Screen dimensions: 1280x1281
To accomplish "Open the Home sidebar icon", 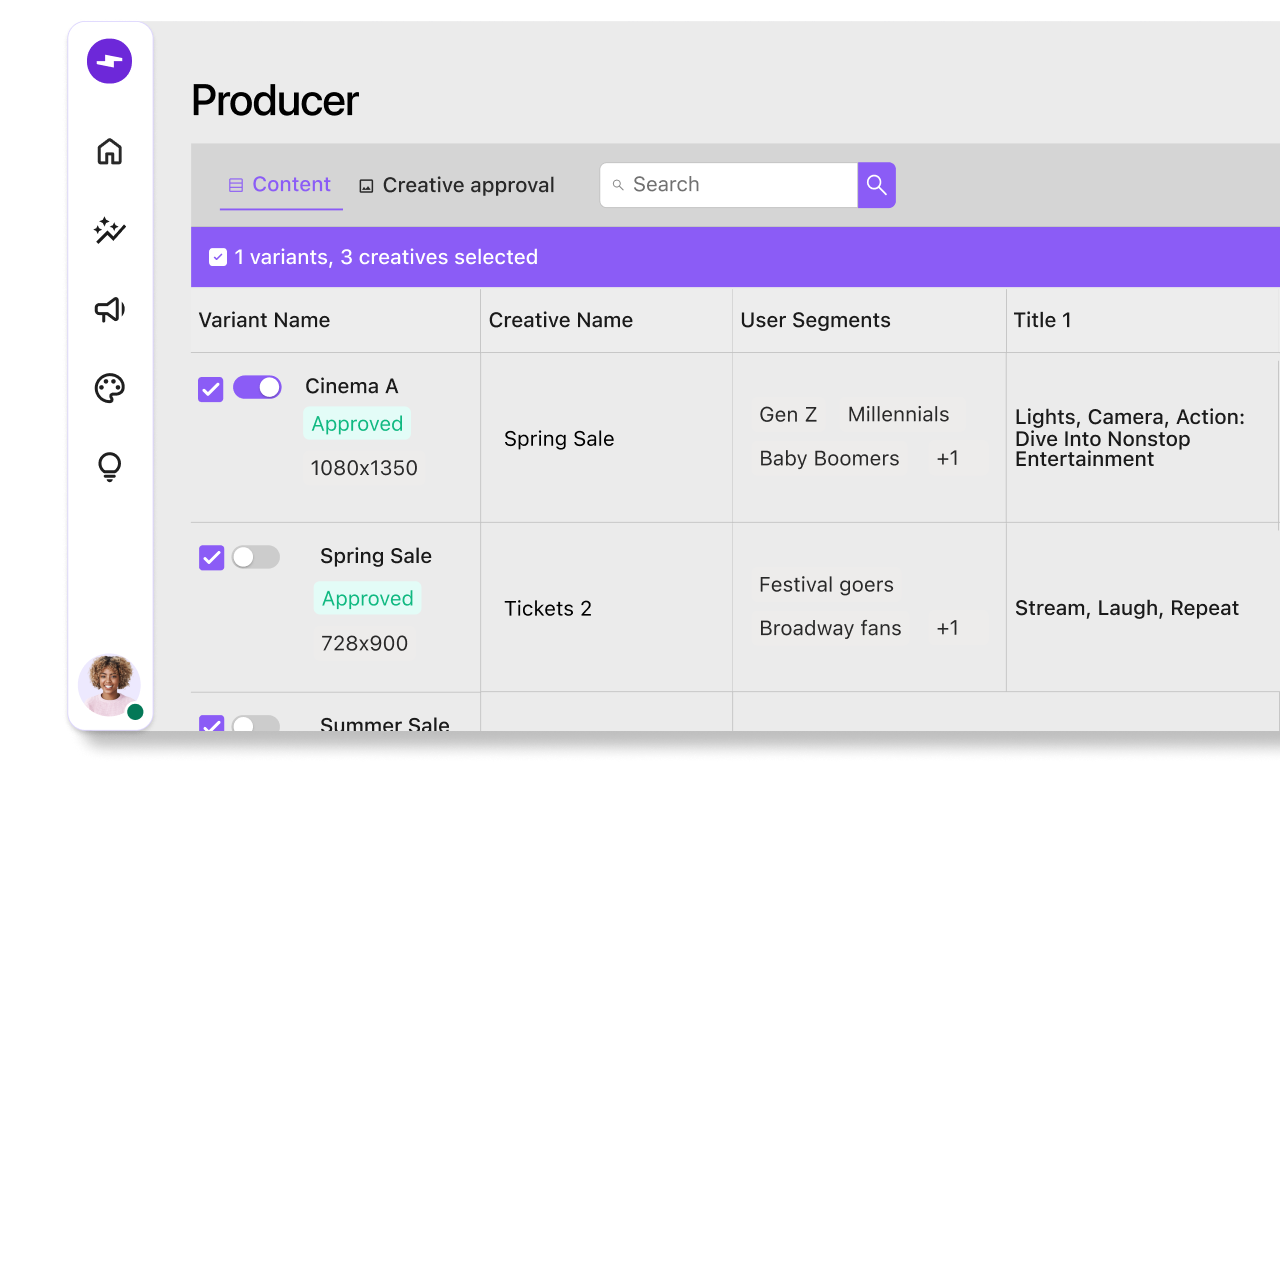I will point(110,151).
